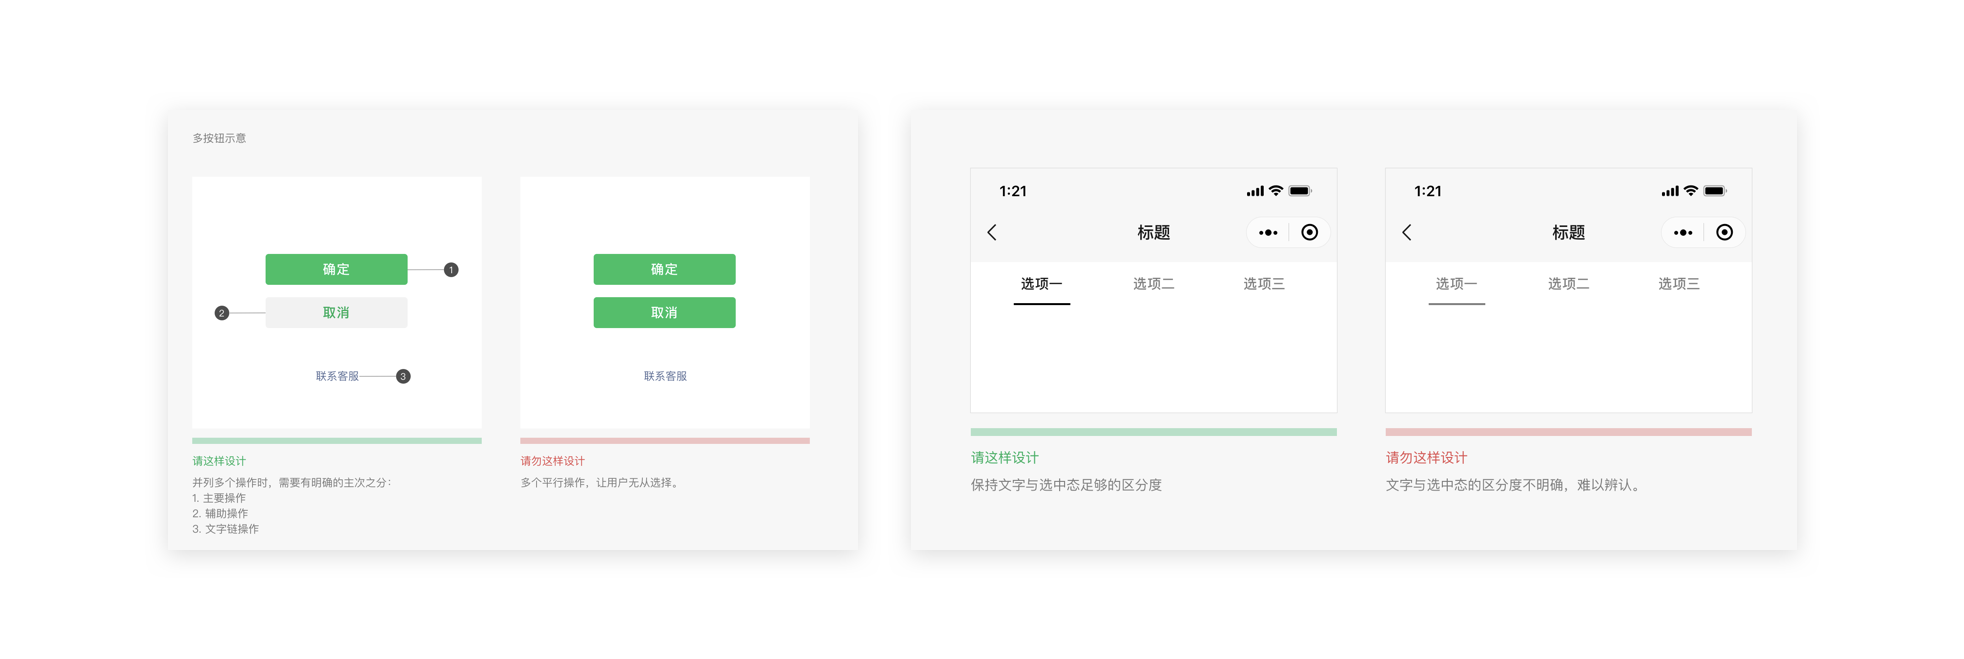
Task: Select the 选项二 tab in the right phone mockup
Action: pos(1569,284)
